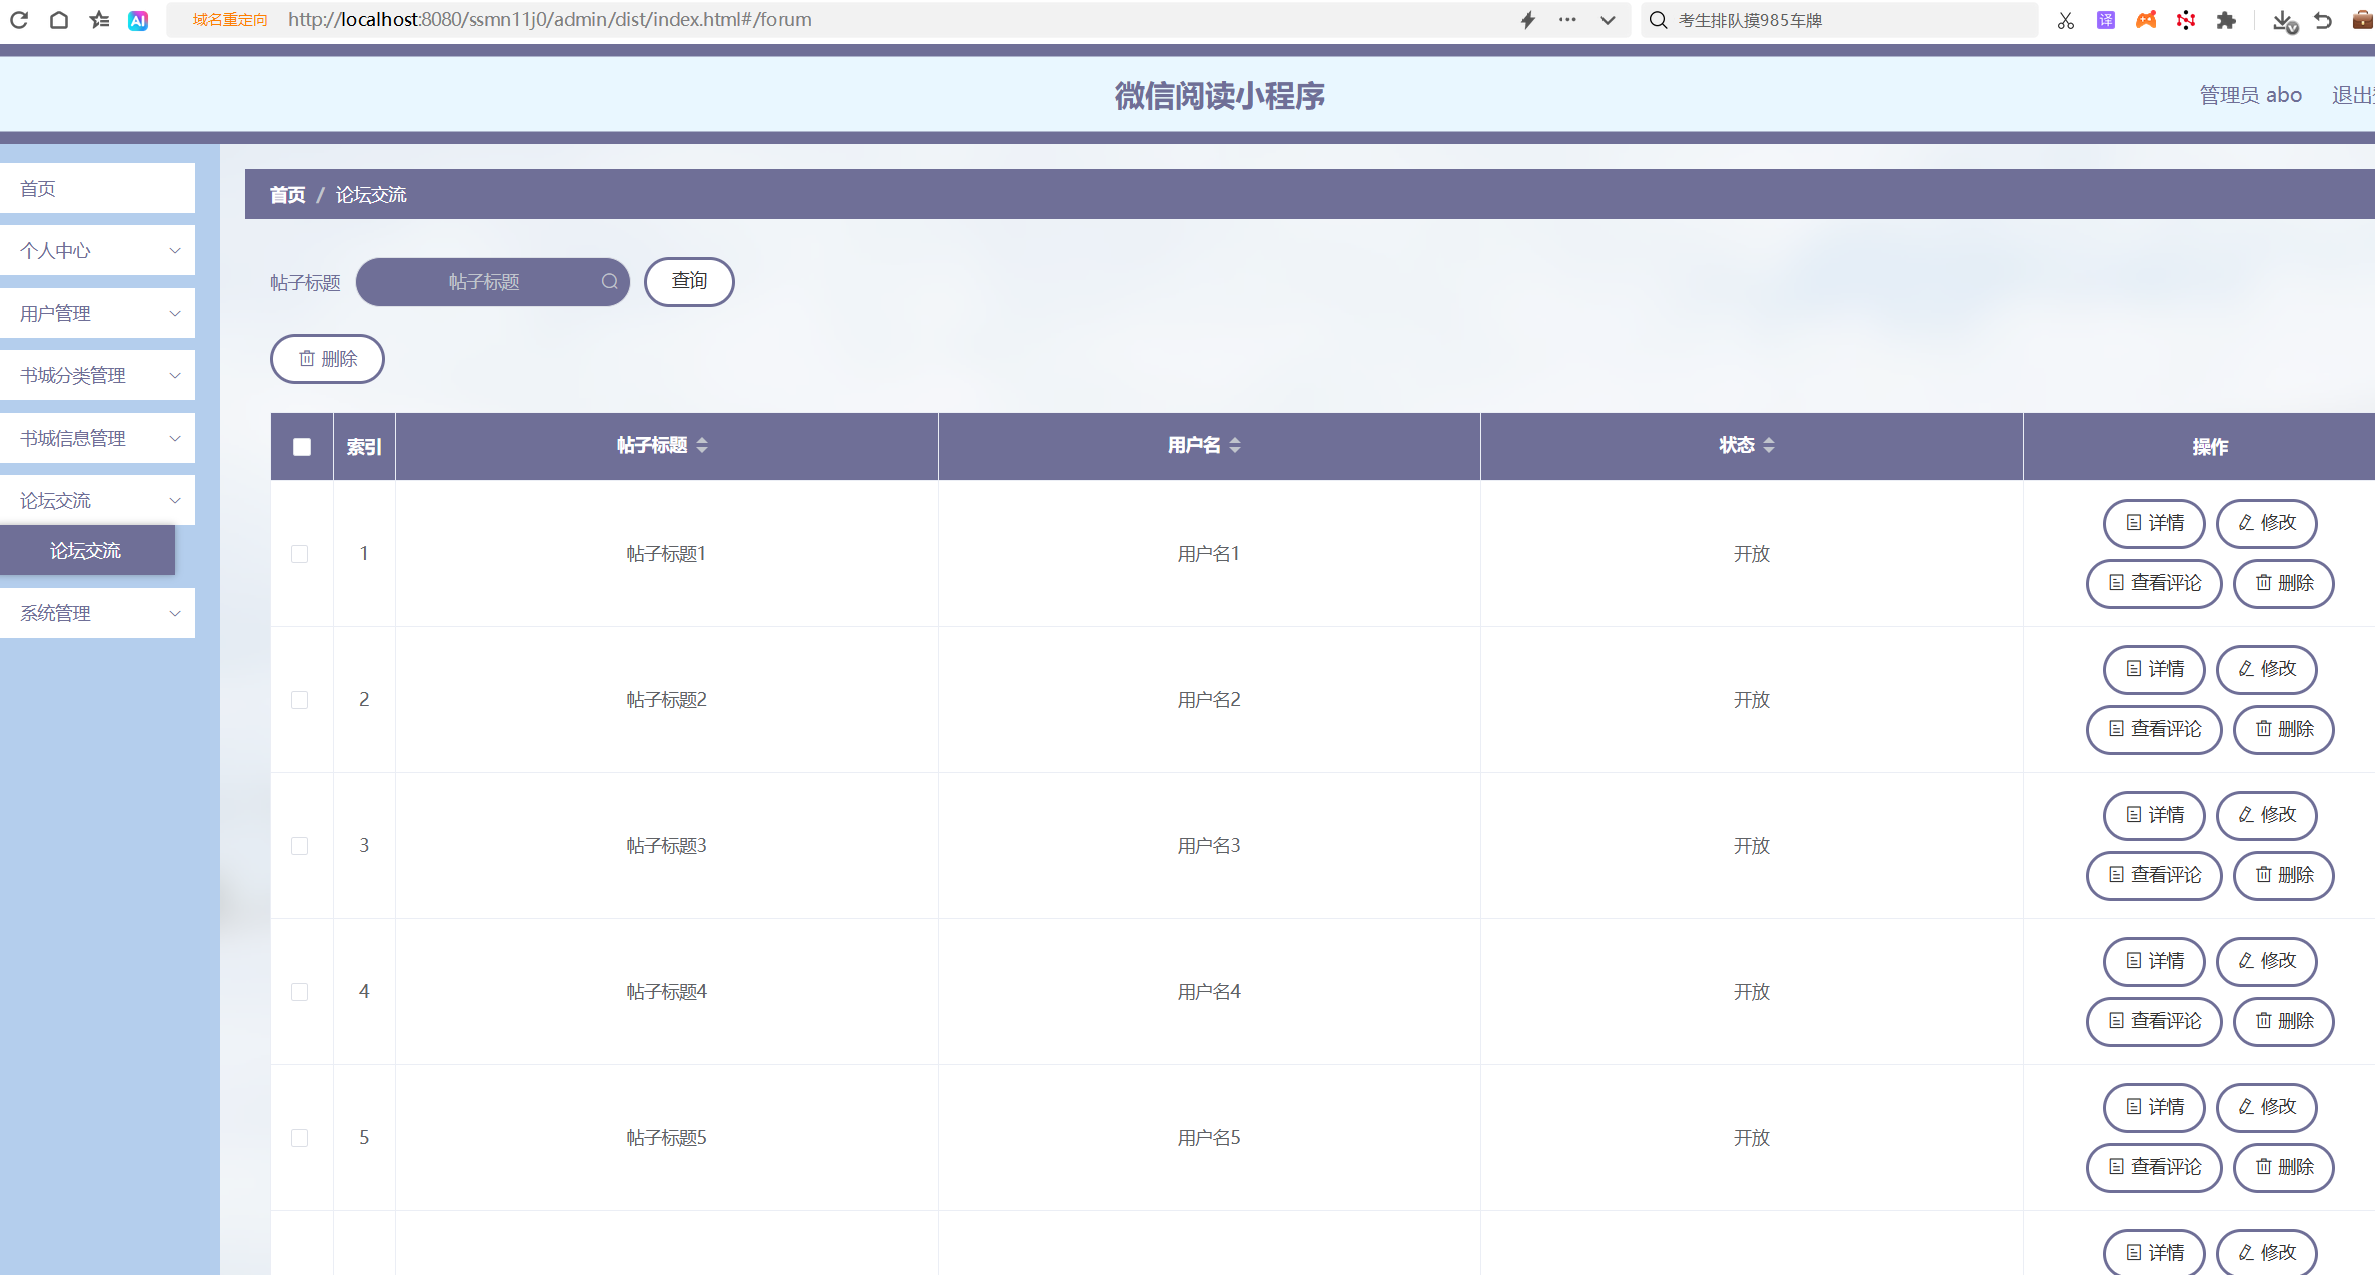The image size is (2375, 1275).
Task: Expand the 系统管理 sidebar menu
Action: point(97,614)
